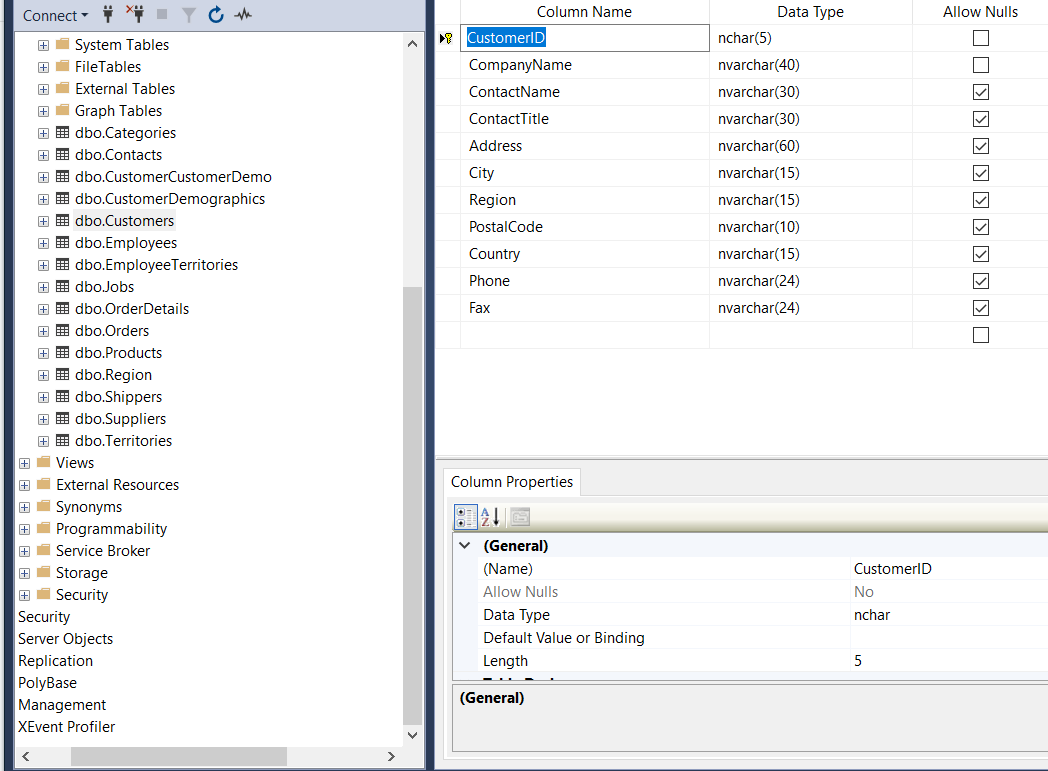Select the Phone column row
This screenshot has width=1048, height=771.
tap(742, 281)
